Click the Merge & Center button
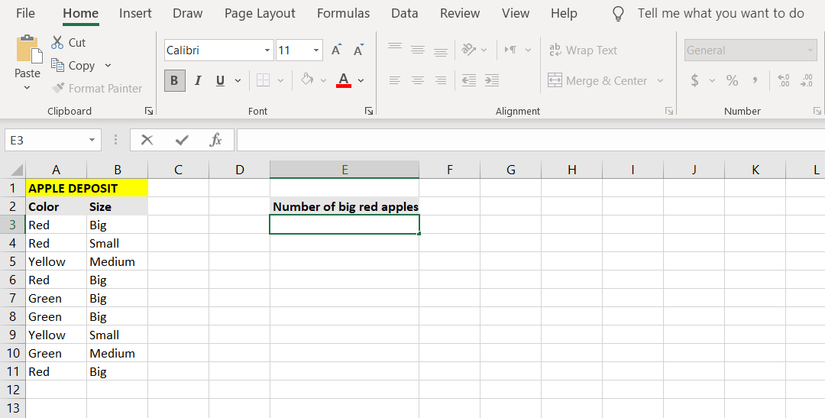825x418 pixels. click(x=597, y=81)
